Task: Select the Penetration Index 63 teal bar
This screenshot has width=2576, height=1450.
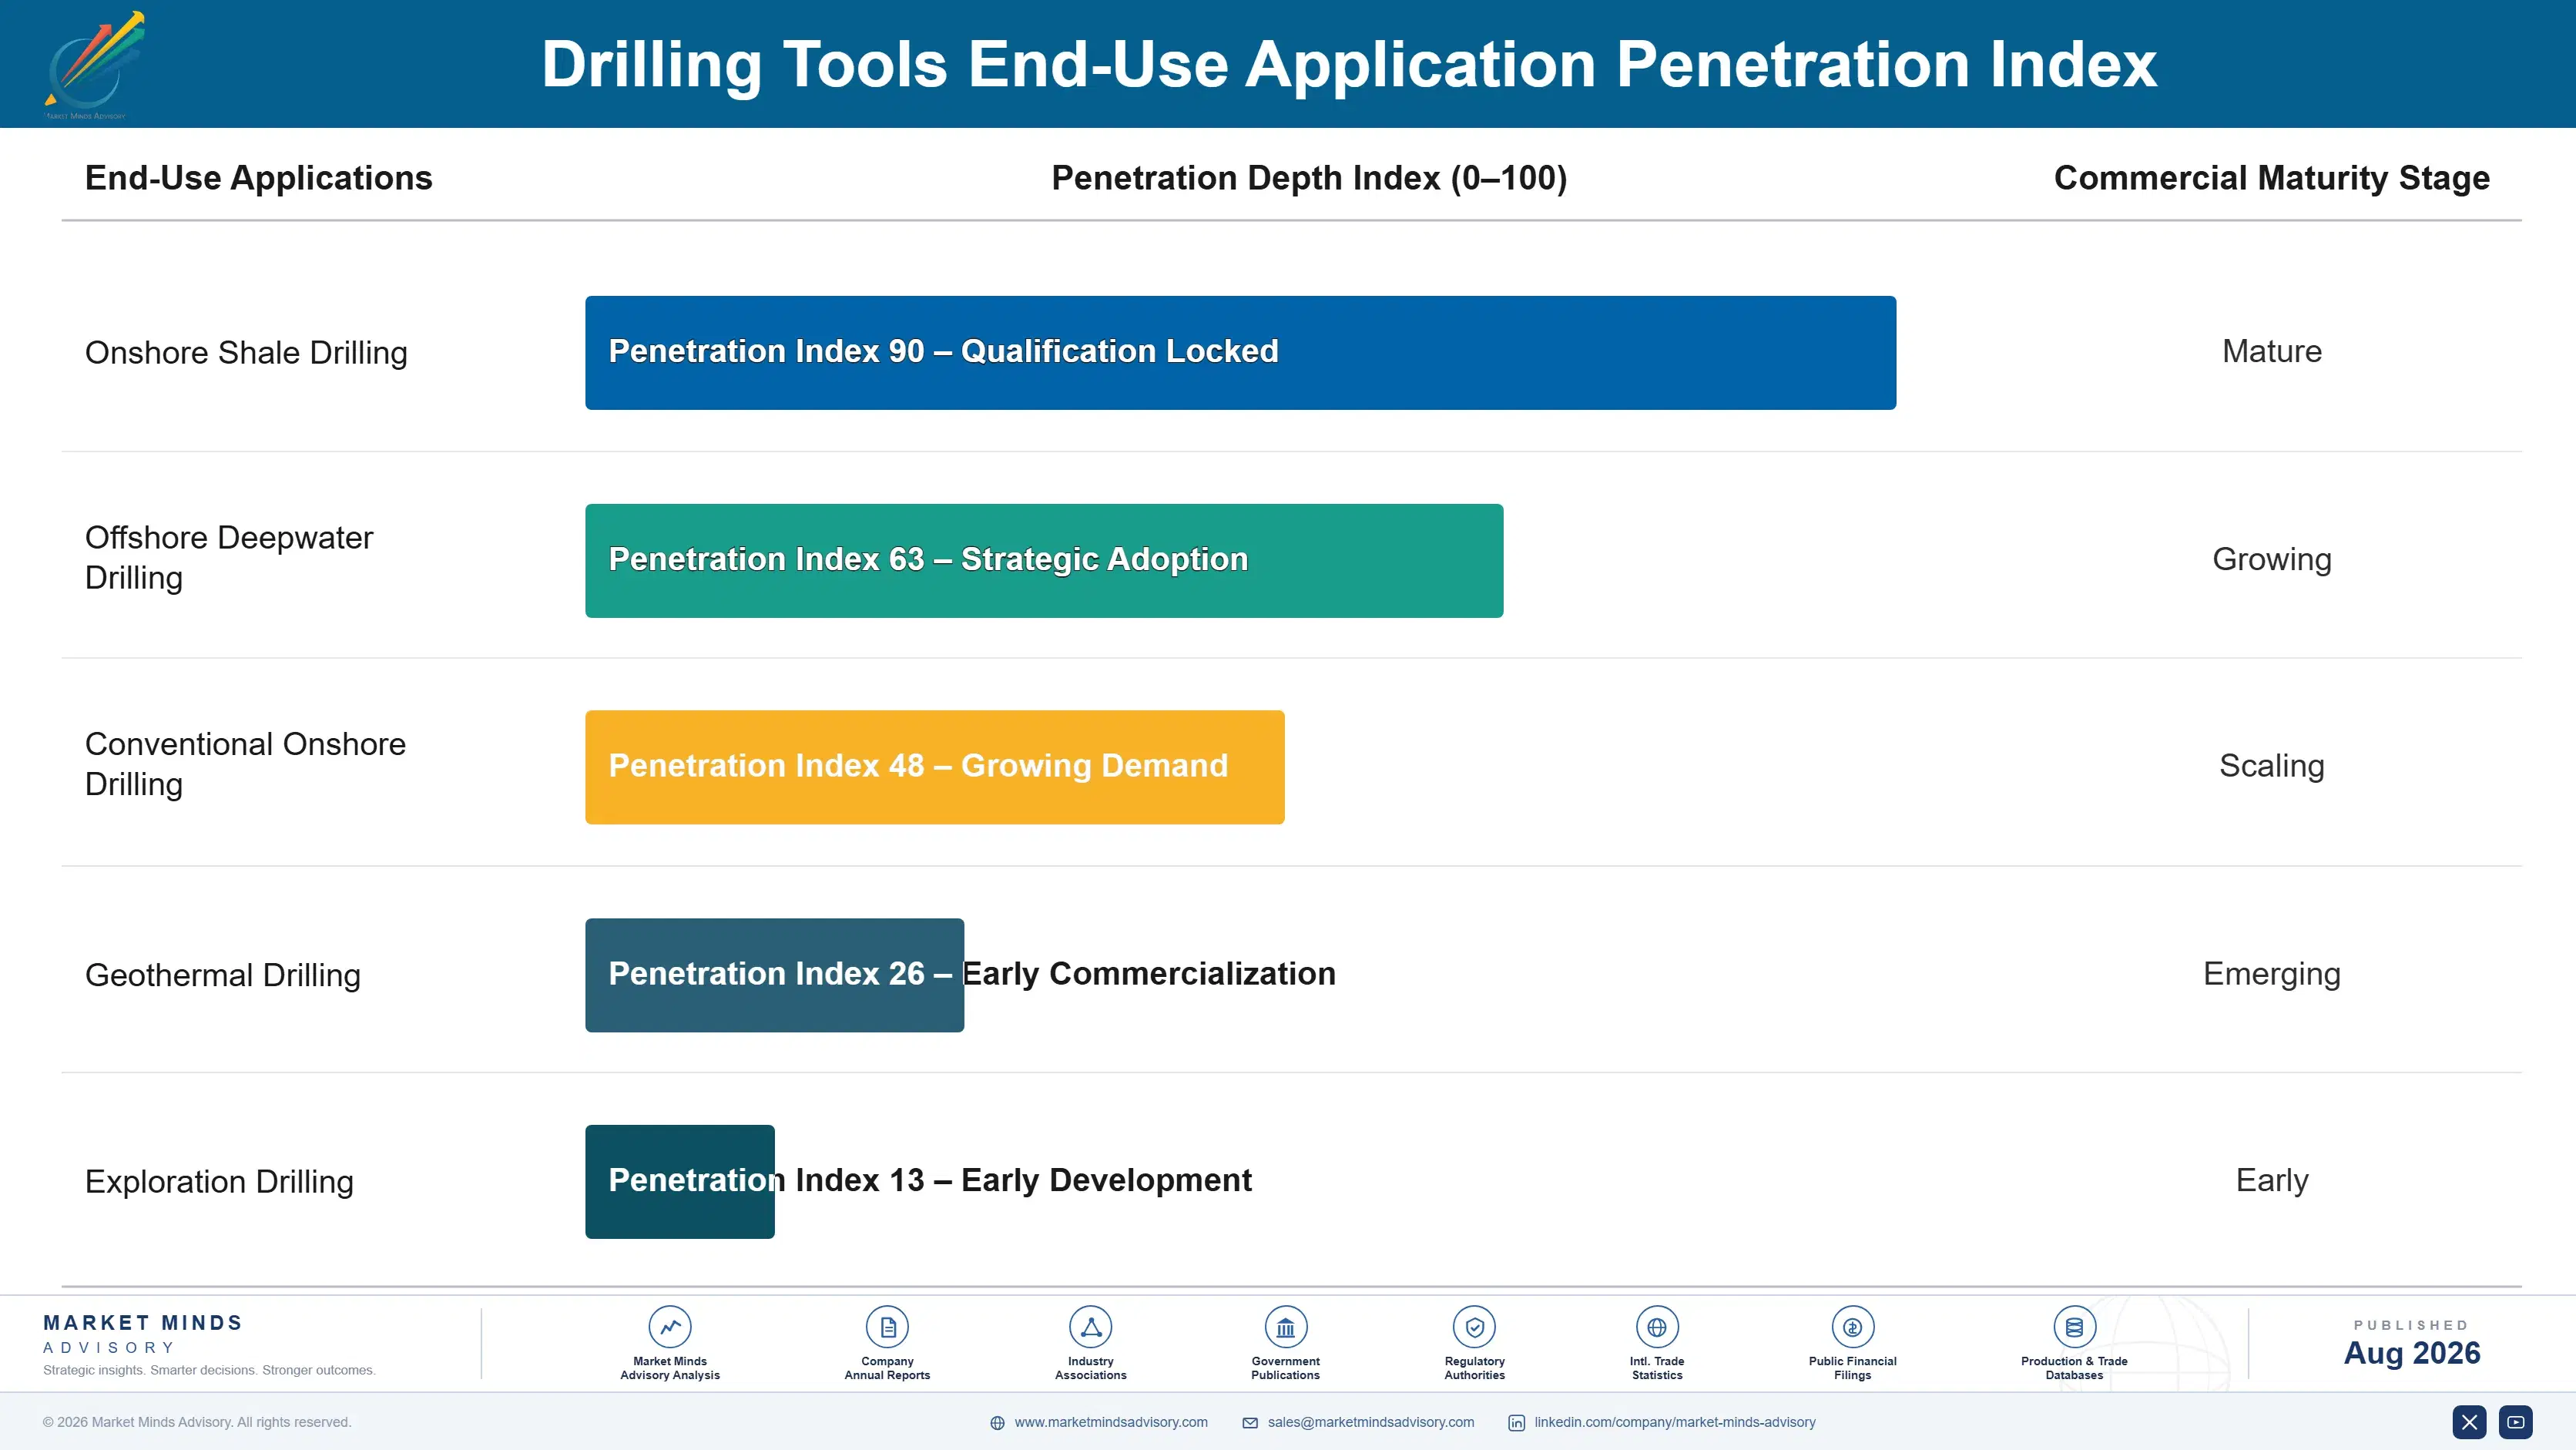Action: point(1044,560)
